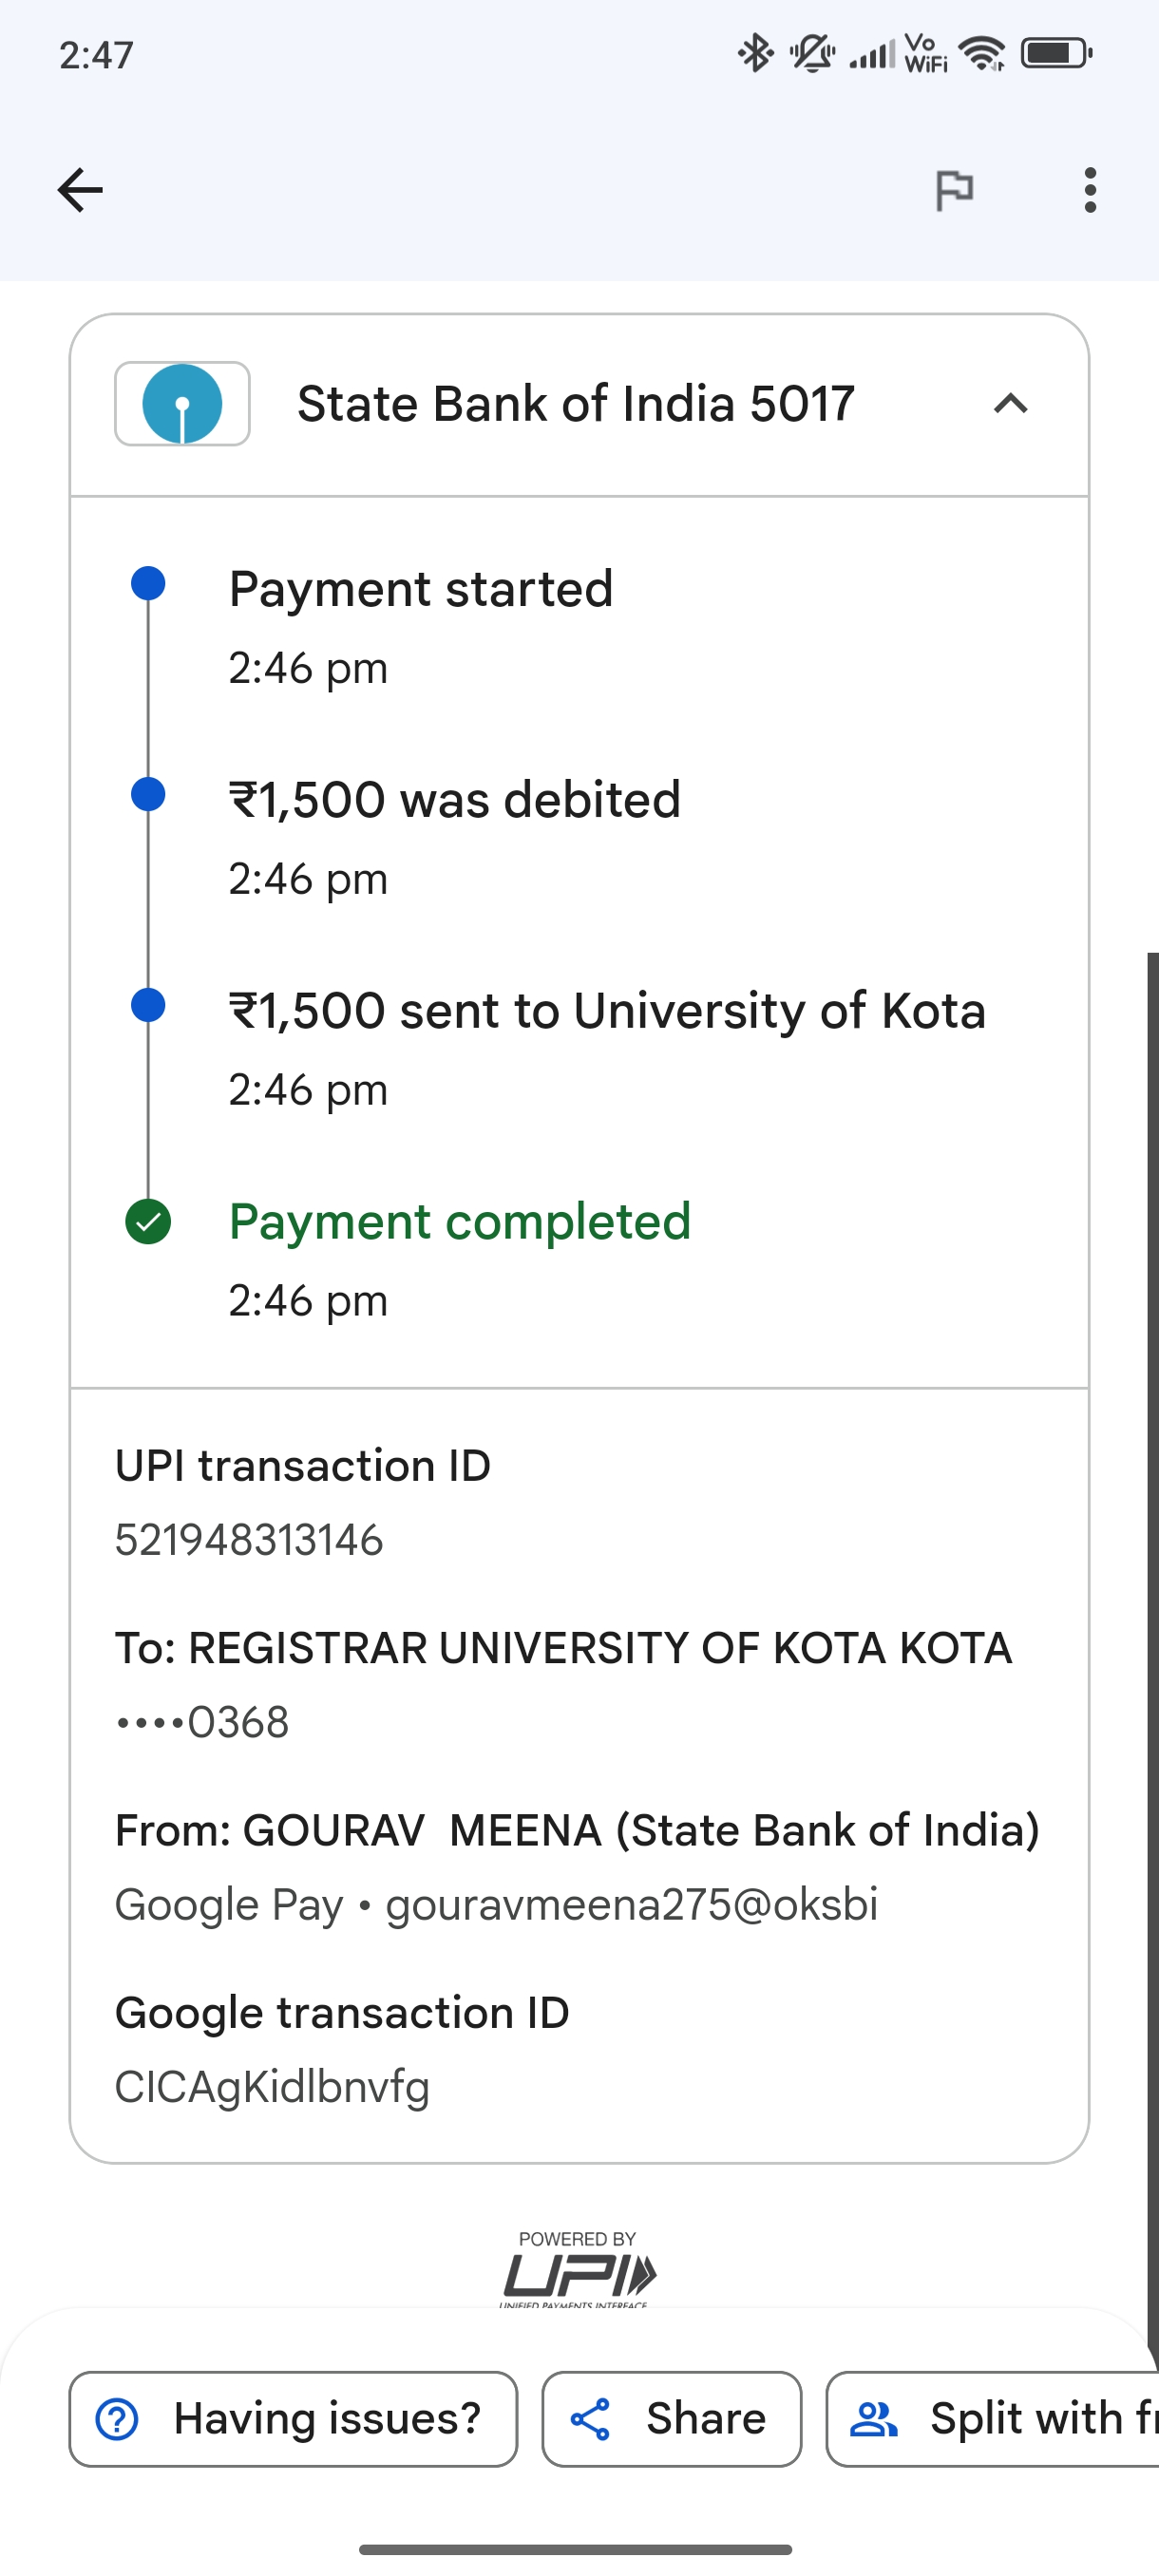Screen dimensions: 1159x2576
Task: Tap the sent to University of Kota dot
Action: click(148, 1005)
